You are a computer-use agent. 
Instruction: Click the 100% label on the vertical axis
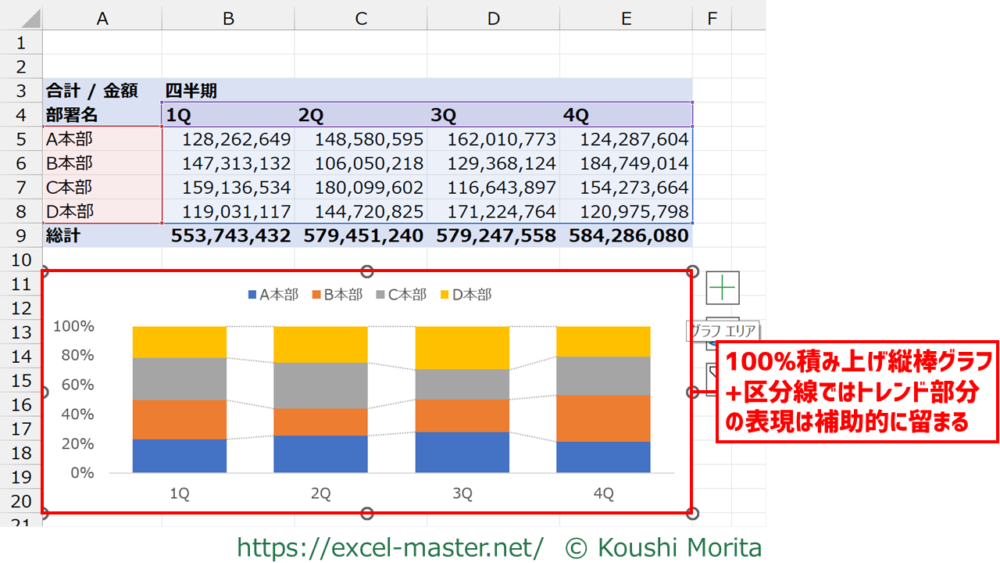[73, 326]
